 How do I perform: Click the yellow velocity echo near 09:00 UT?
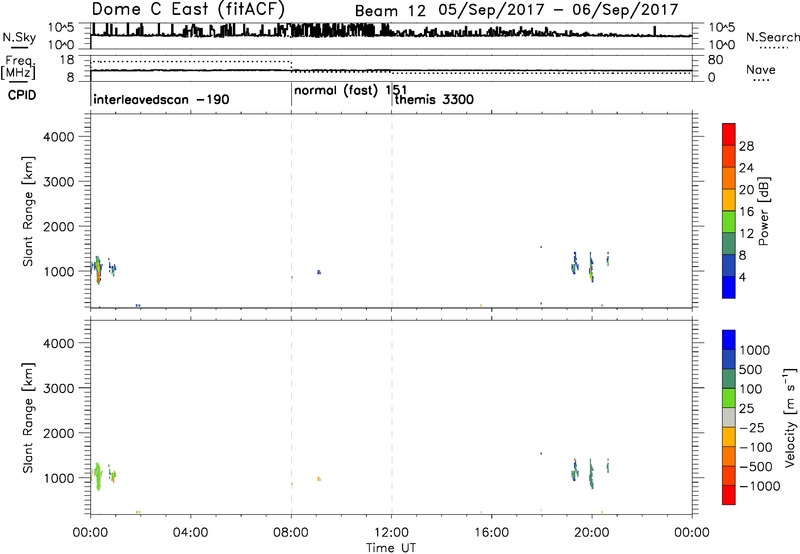319,479
